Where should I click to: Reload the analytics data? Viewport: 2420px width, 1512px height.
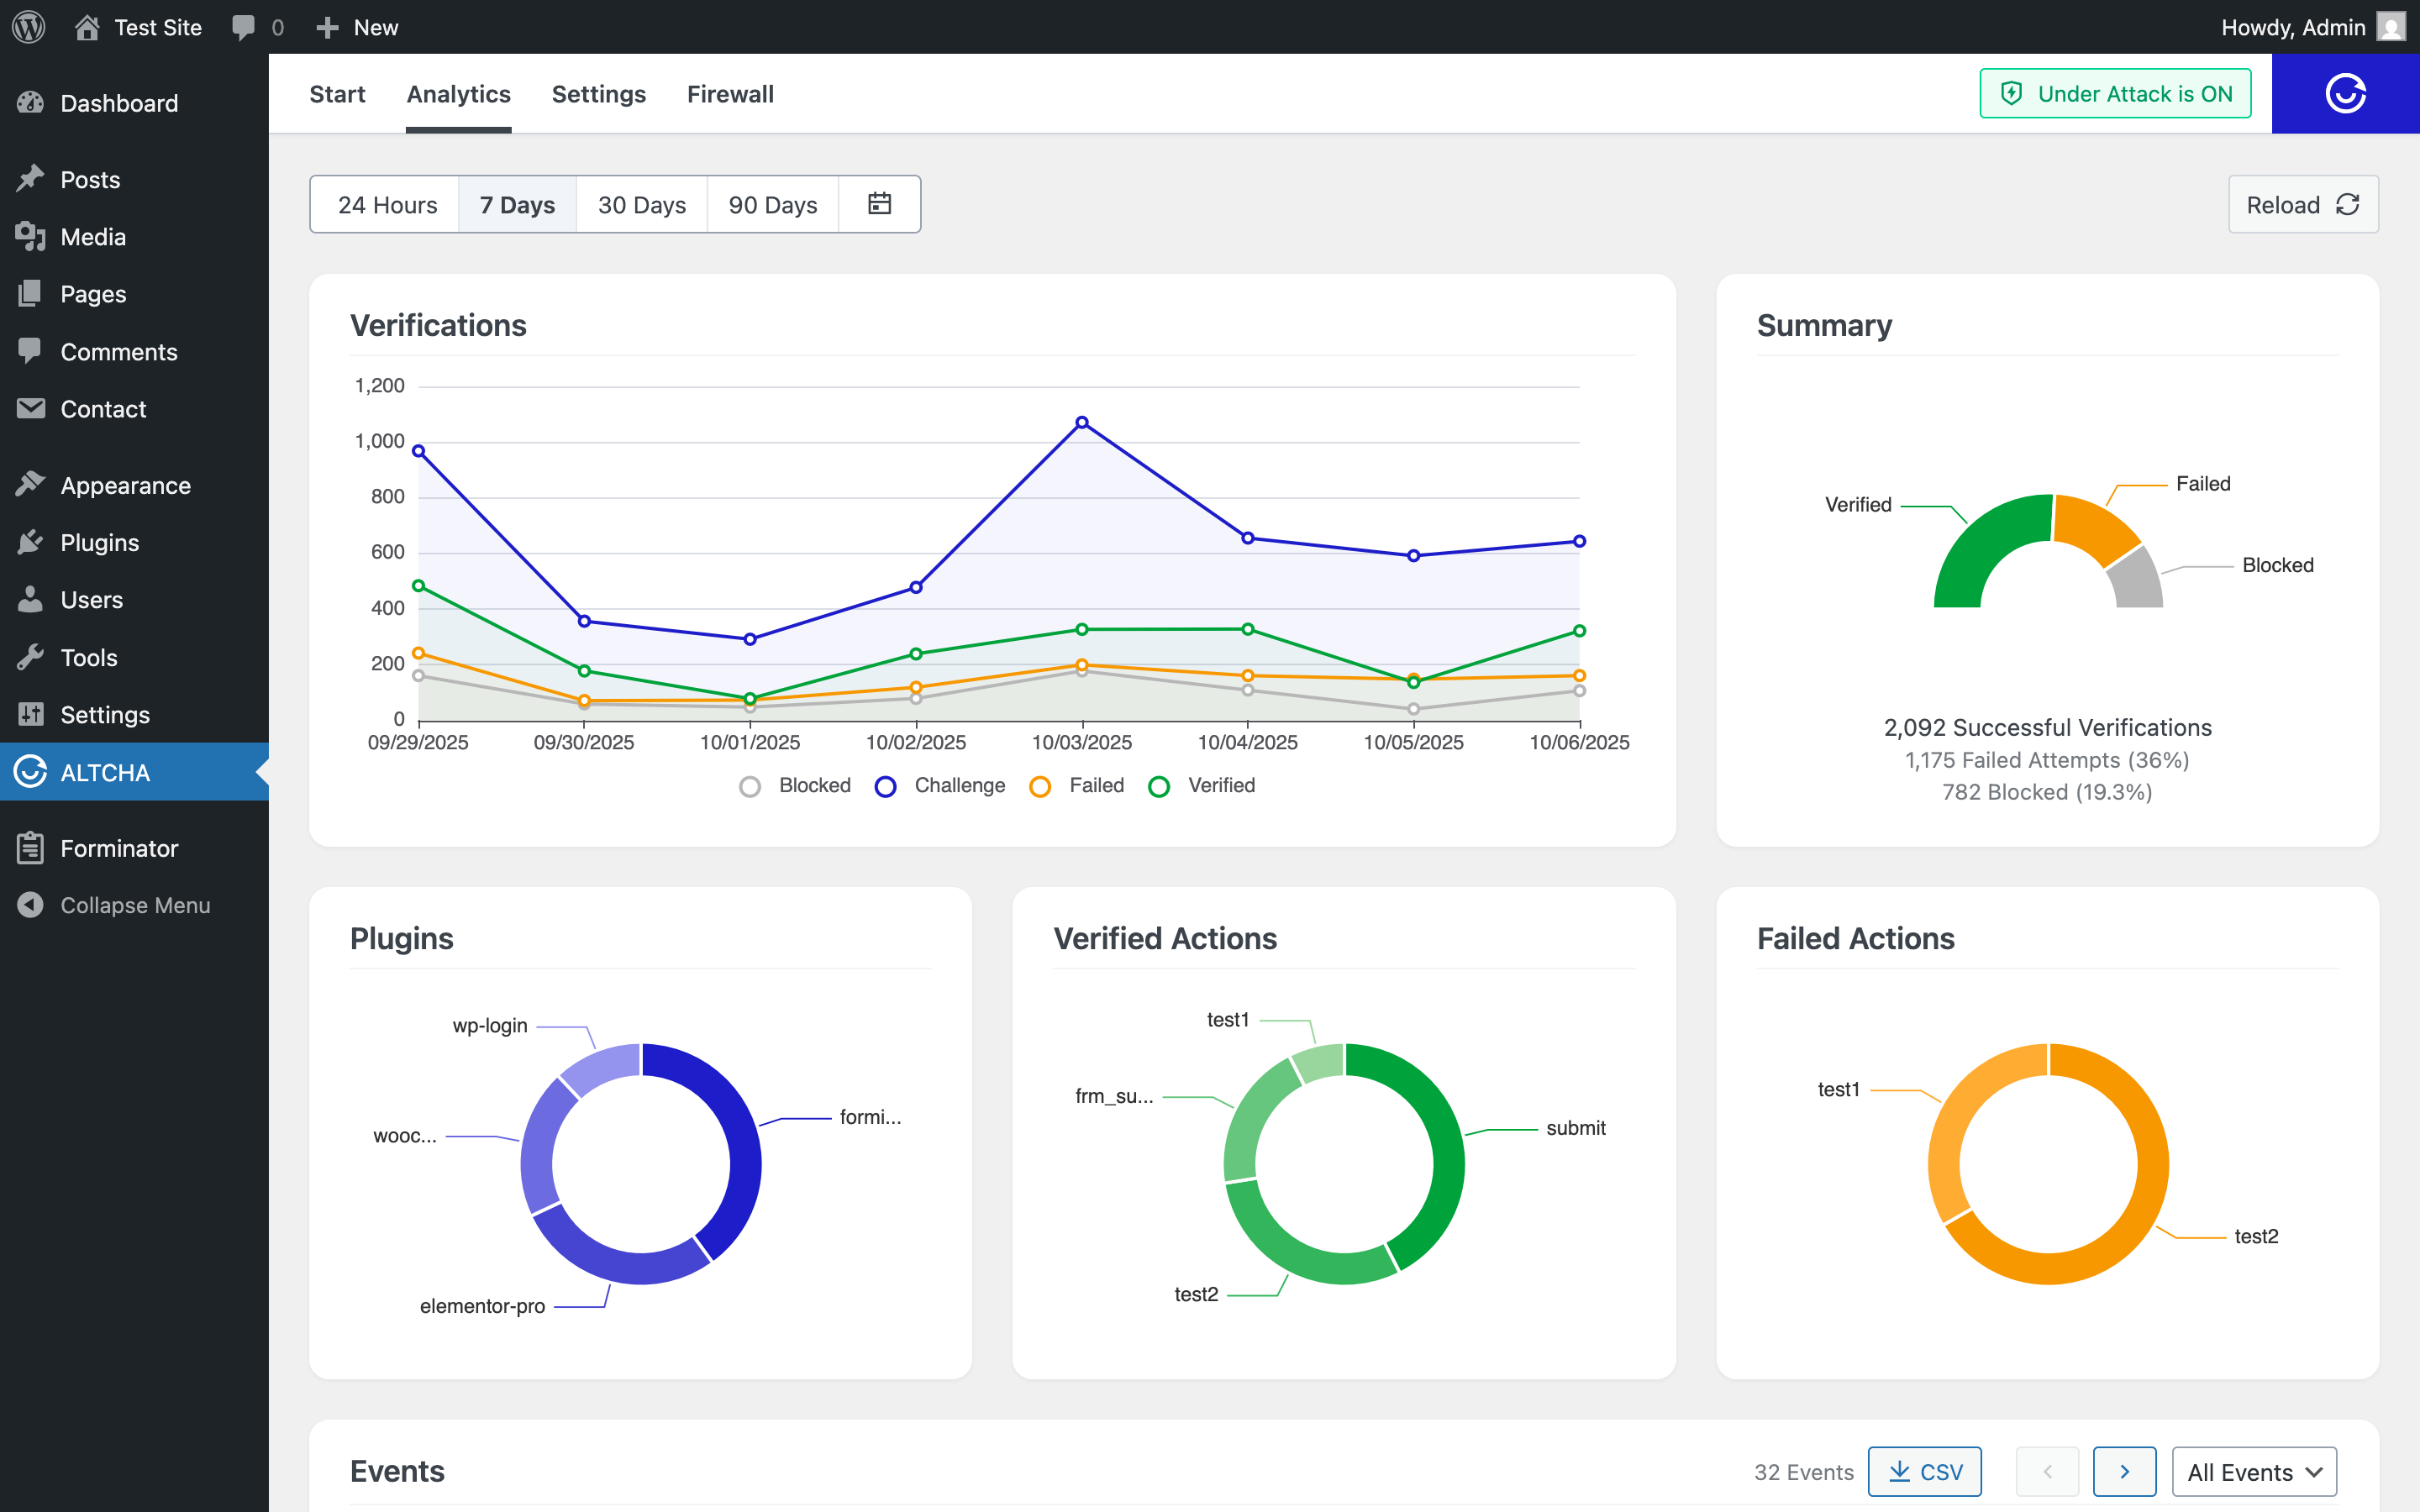2303,204
